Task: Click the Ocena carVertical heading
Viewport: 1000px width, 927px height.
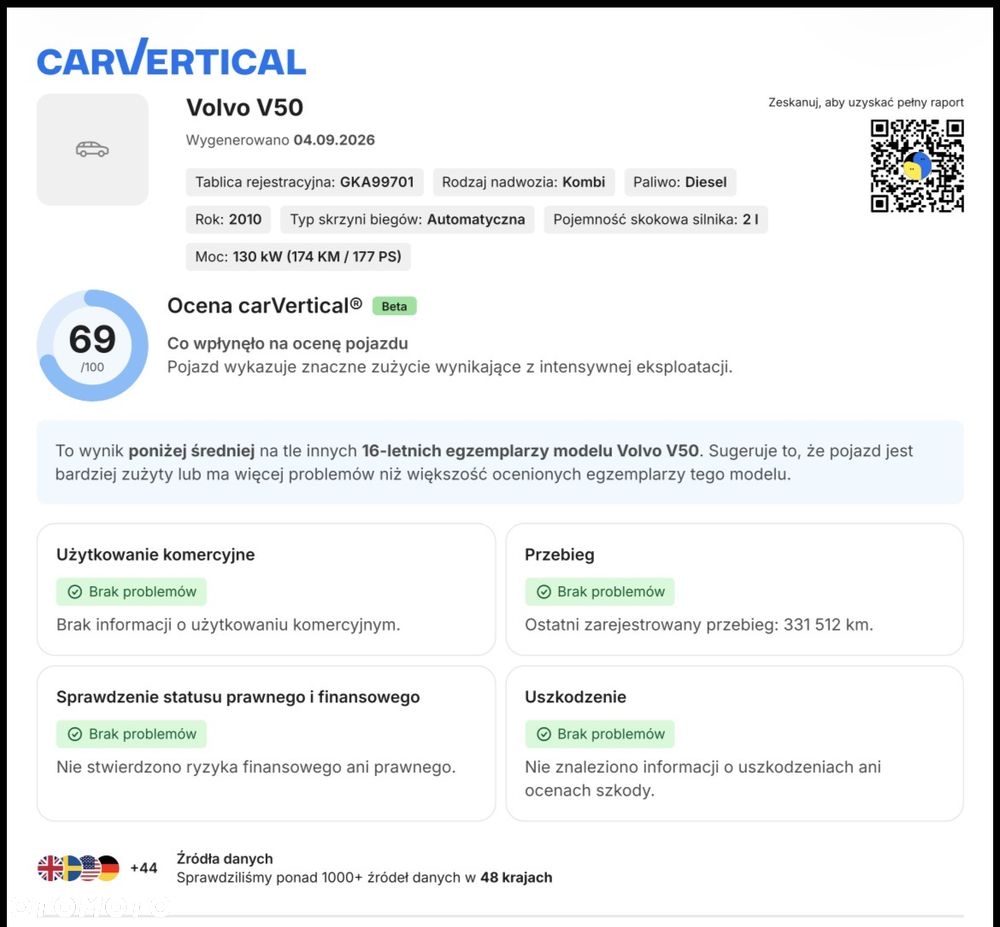Action: 265,306
